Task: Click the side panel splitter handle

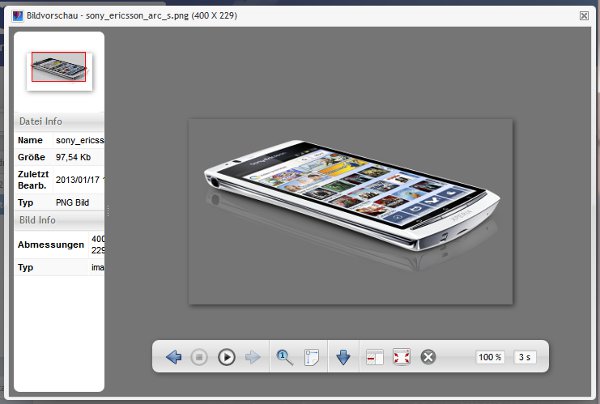Action: [108, 211]
